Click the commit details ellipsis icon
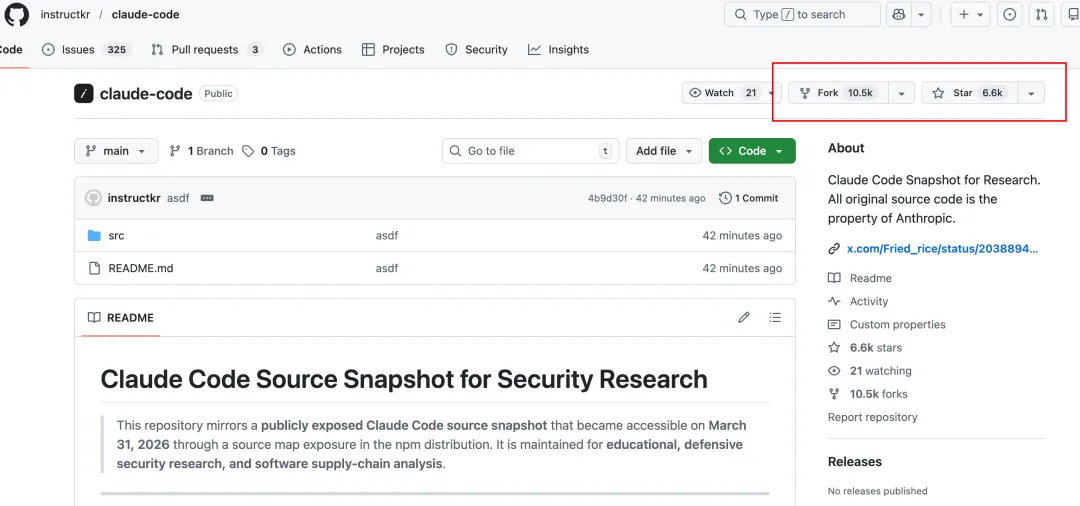The width and height of the screenshot is (1080, 506). pyautogui.click(x=207, y=198)
